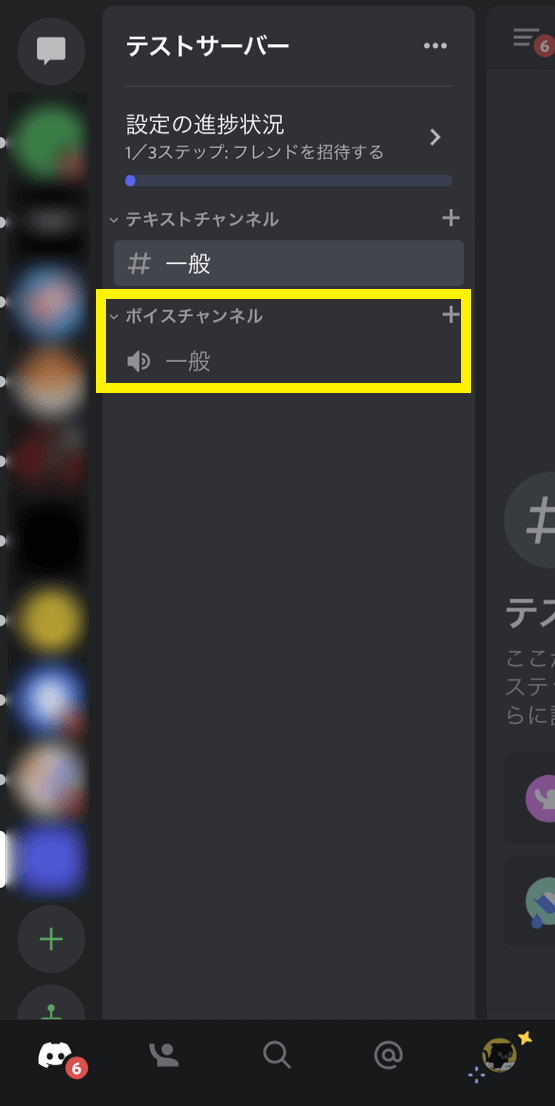Collapse the テキストチャンネル category

[x=195, y=219]
